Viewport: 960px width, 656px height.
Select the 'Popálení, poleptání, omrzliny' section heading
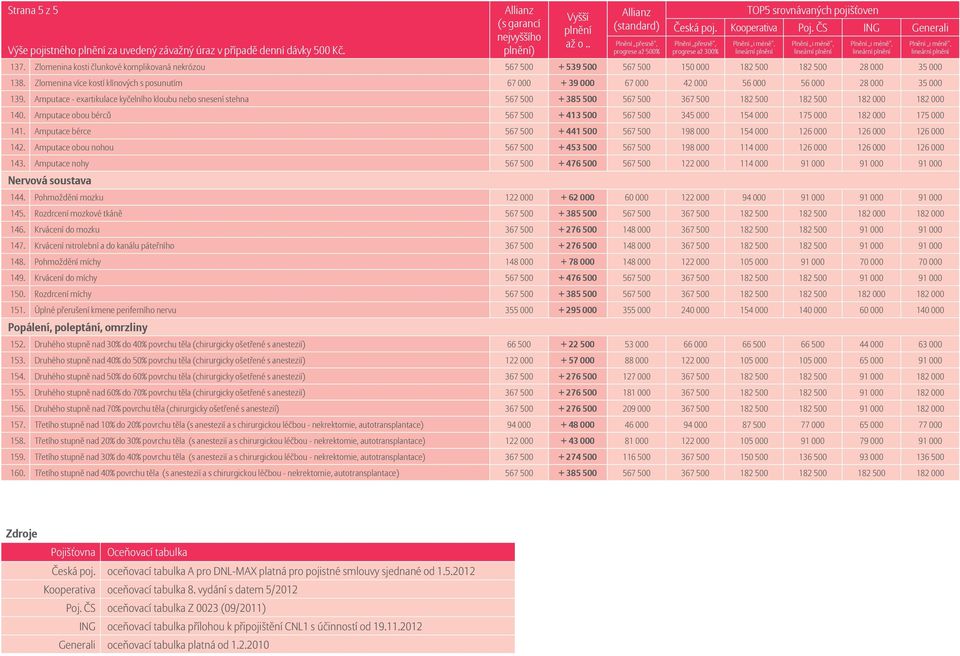pyautogui.click(x=78, y=327)
